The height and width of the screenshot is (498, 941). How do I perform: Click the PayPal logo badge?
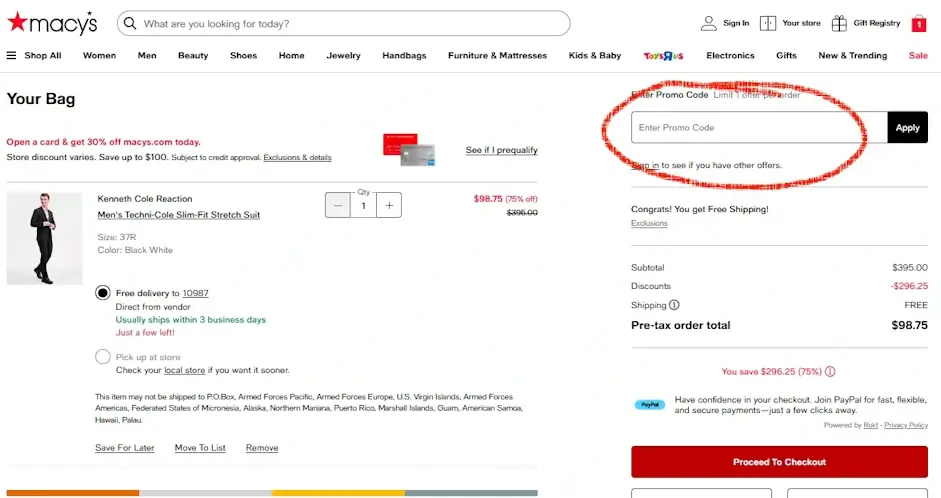coord(650,404)
